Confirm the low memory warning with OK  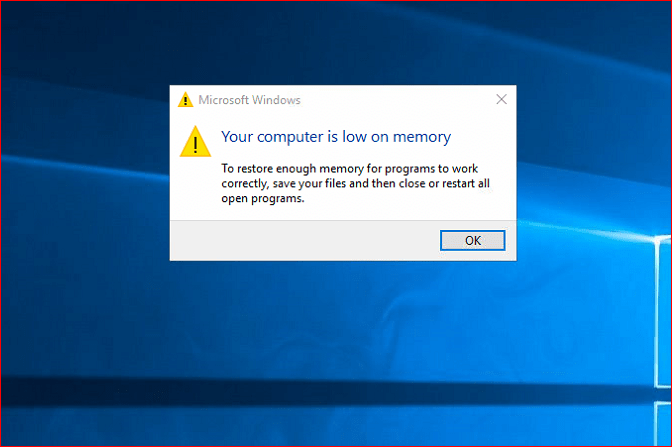pos(473,240)
